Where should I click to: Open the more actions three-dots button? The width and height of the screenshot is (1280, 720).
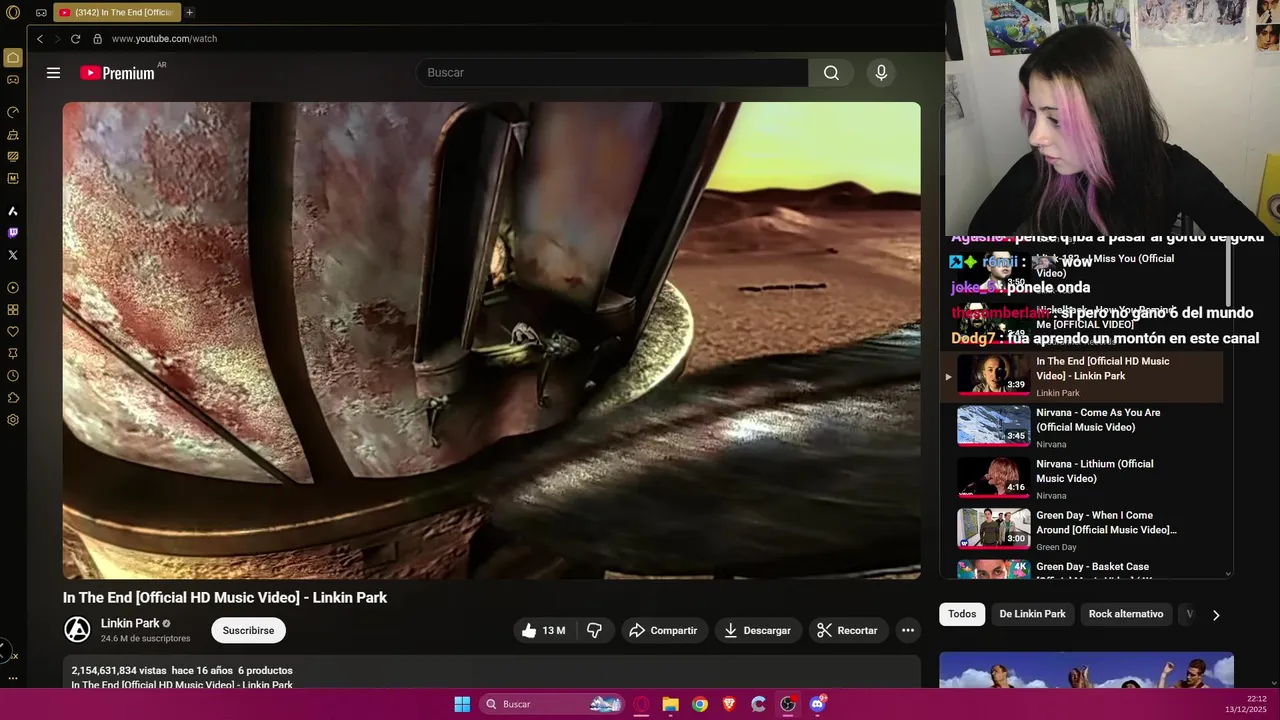(x=908, y=630)
